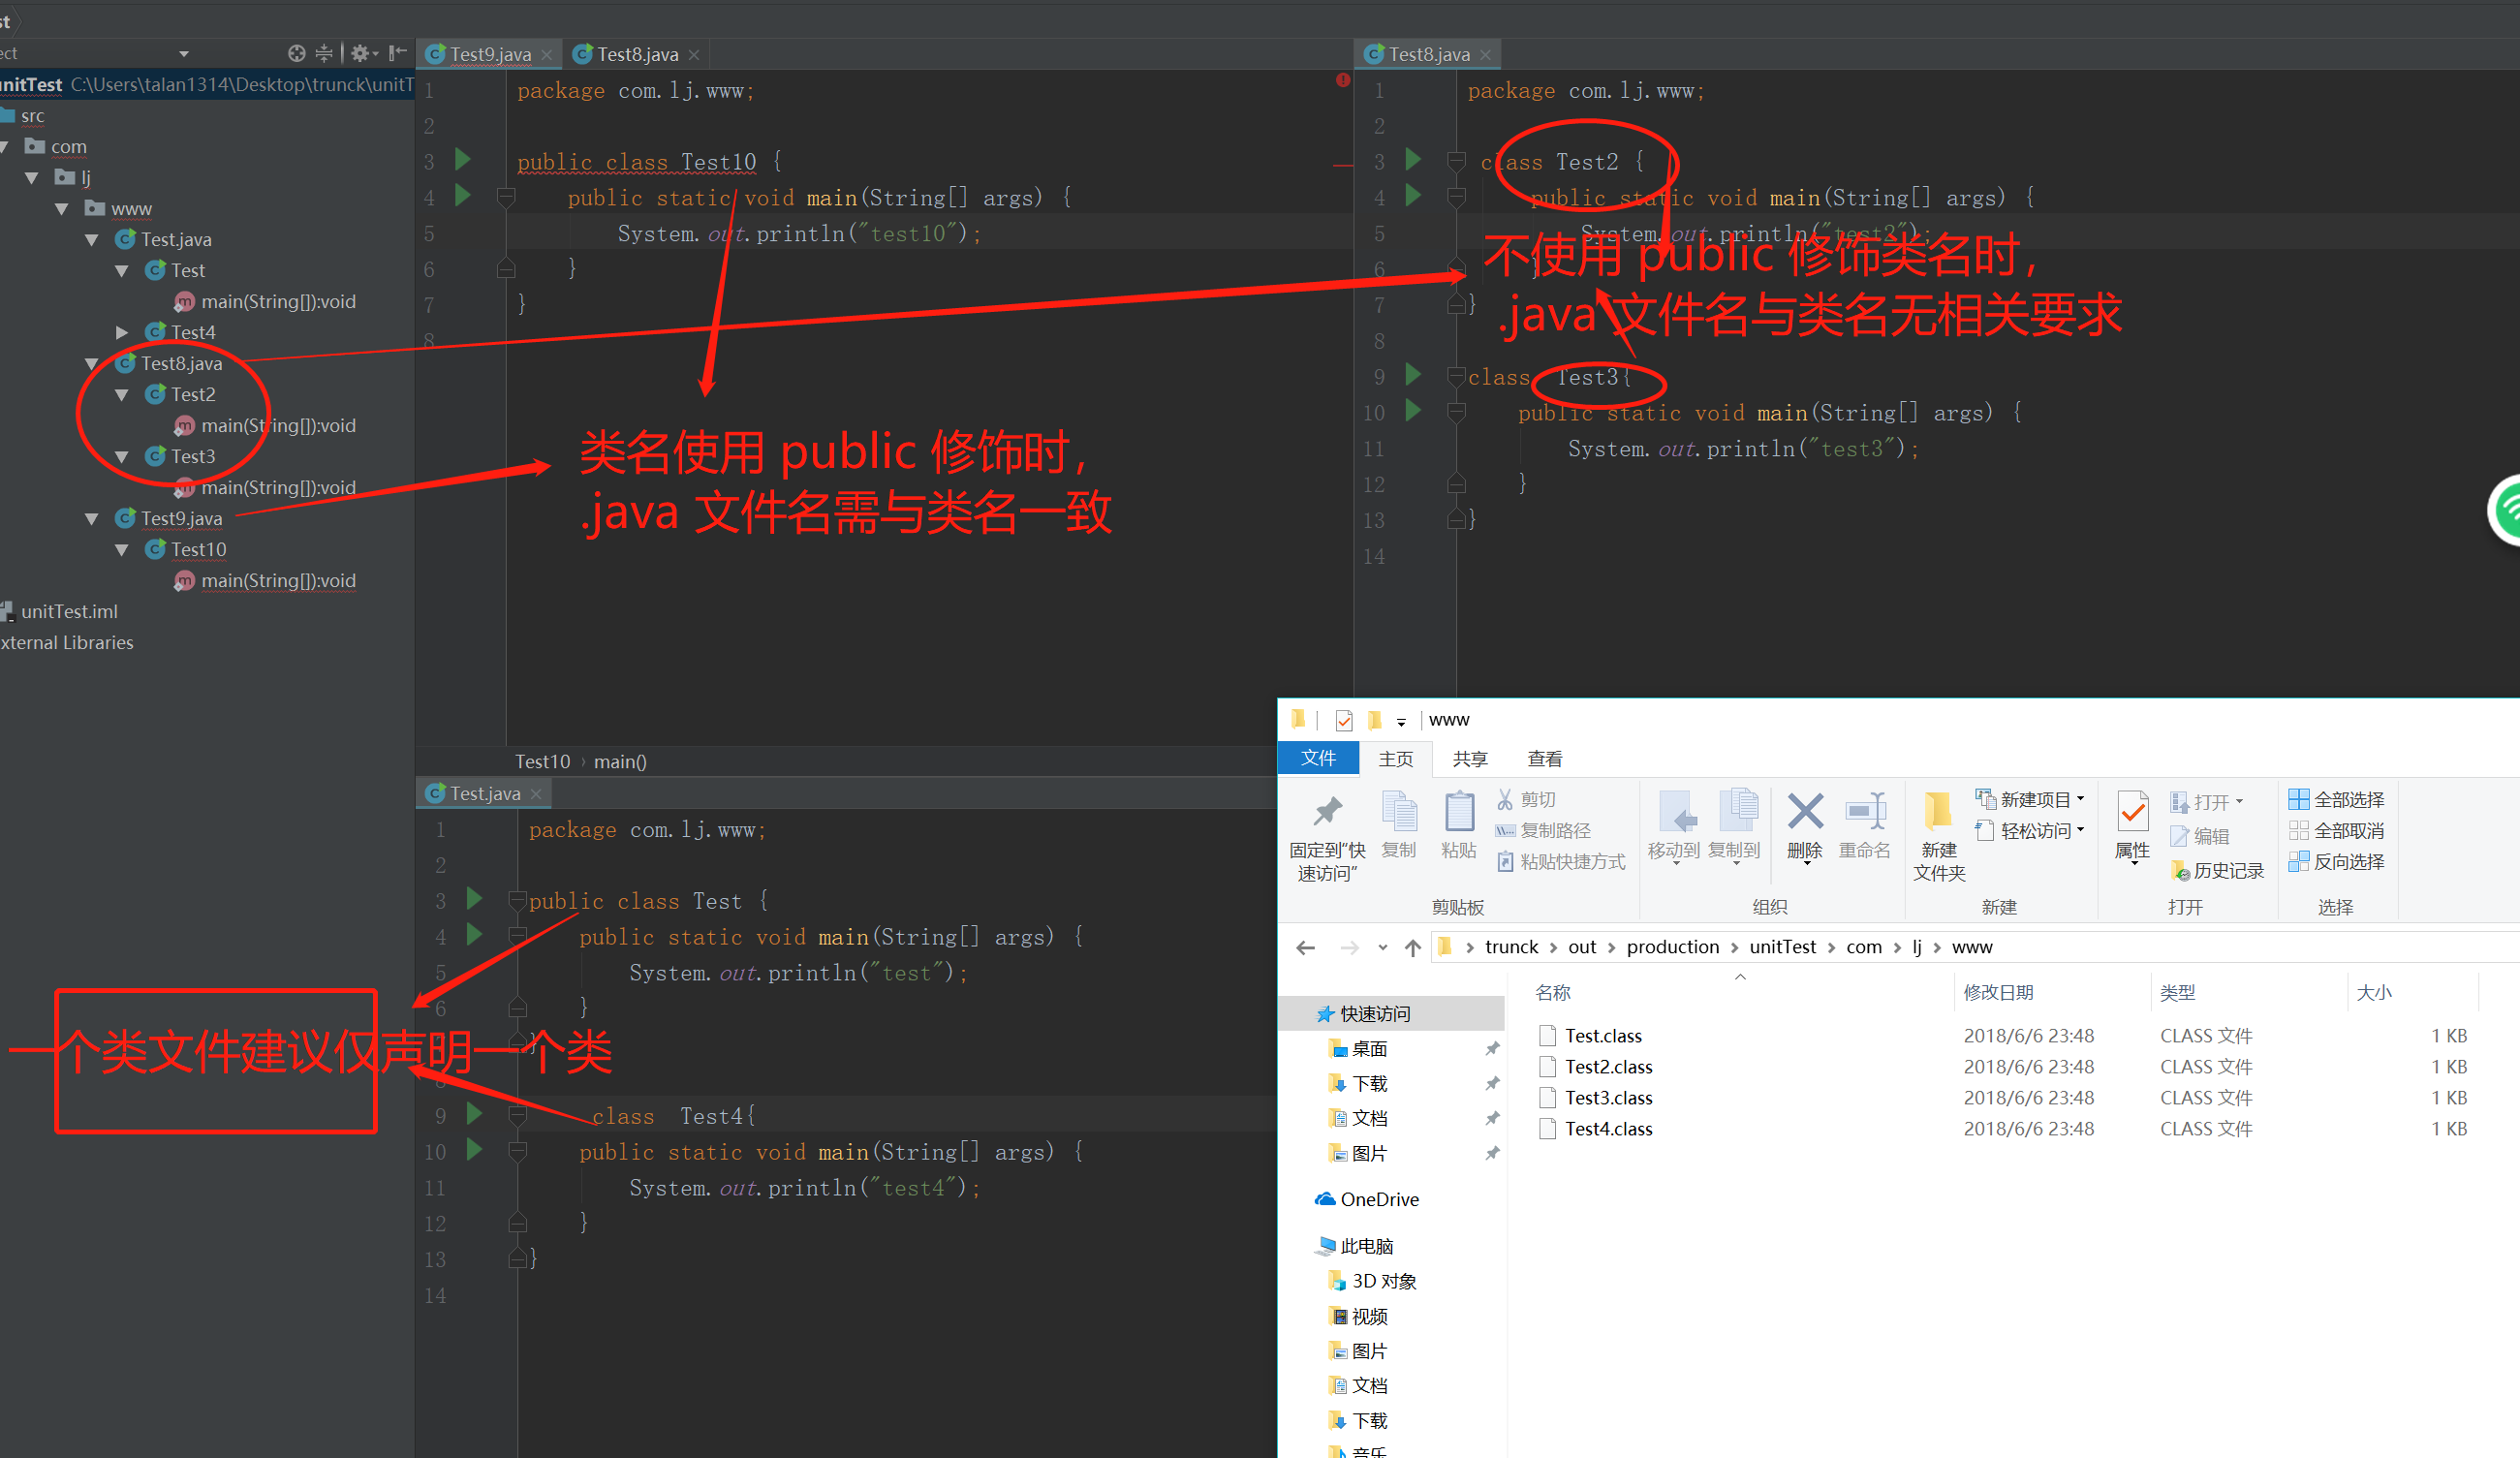Expand the Test4 class node in tree

(122, 332)
